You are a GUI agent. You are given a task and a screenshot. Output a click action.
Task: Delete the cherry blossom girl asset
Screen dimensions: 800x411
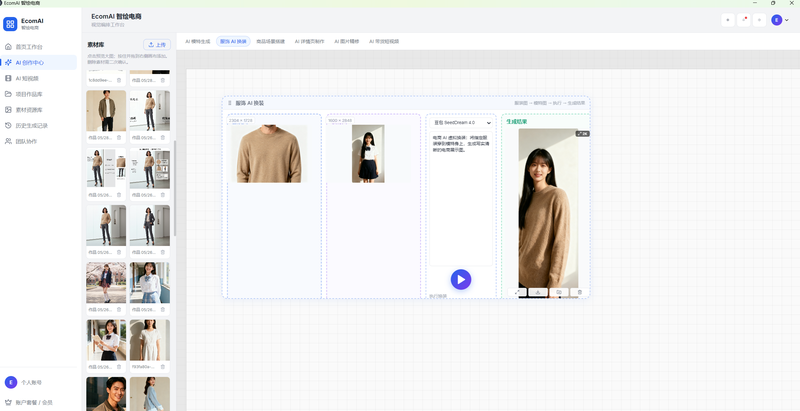[119, 310]
